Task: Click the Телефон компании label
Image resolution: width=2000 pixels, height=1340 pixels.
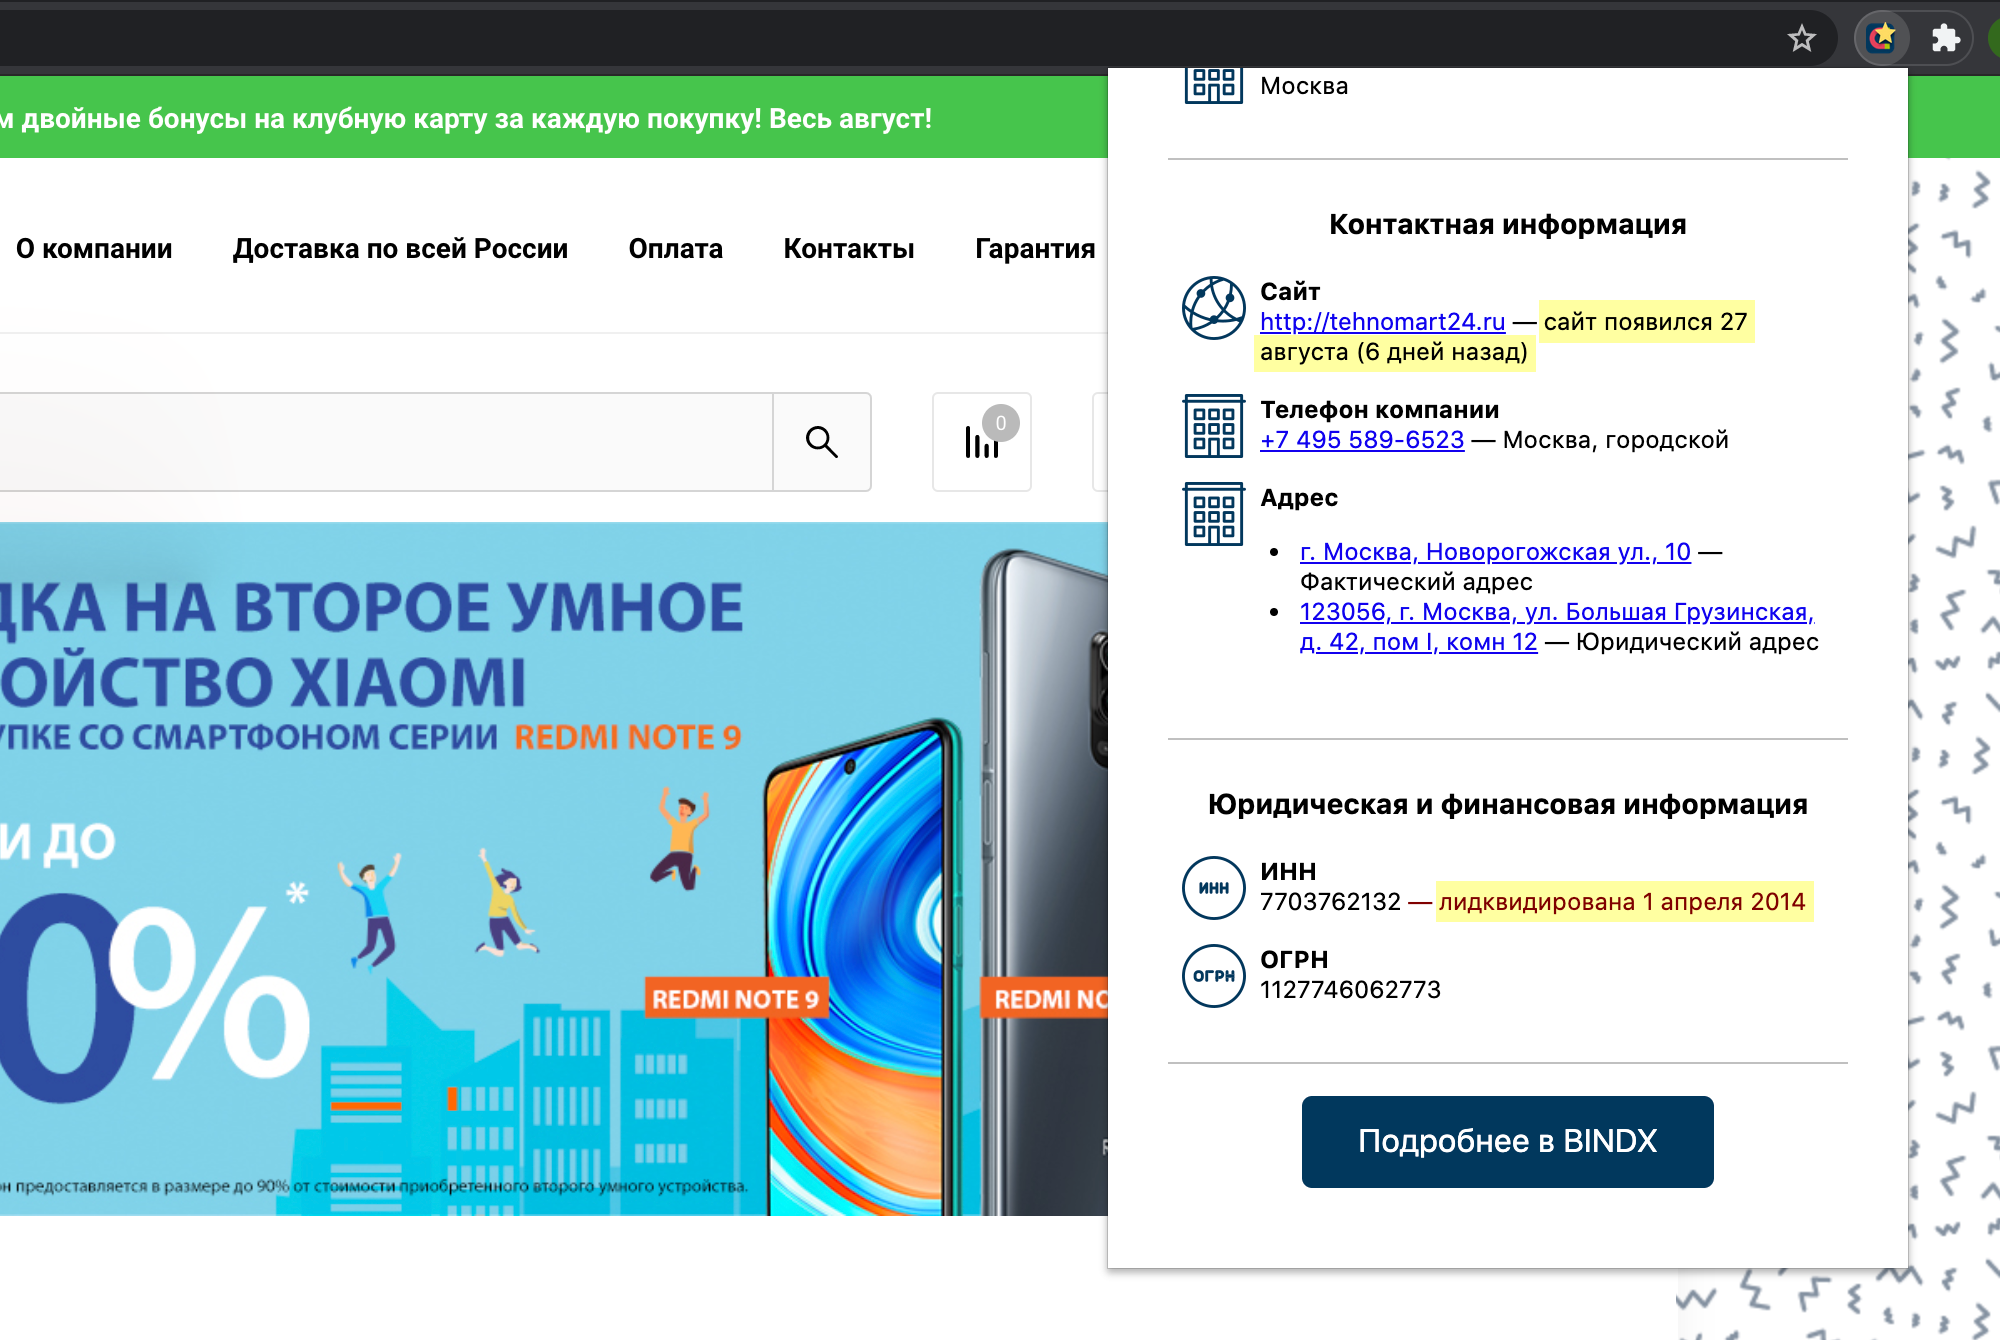Action: [x=1379, y=410]
